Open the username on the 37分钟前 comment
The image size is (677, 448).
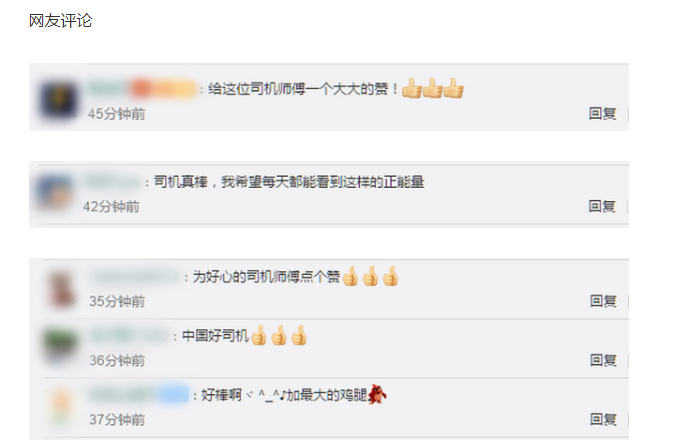point(139,394)
